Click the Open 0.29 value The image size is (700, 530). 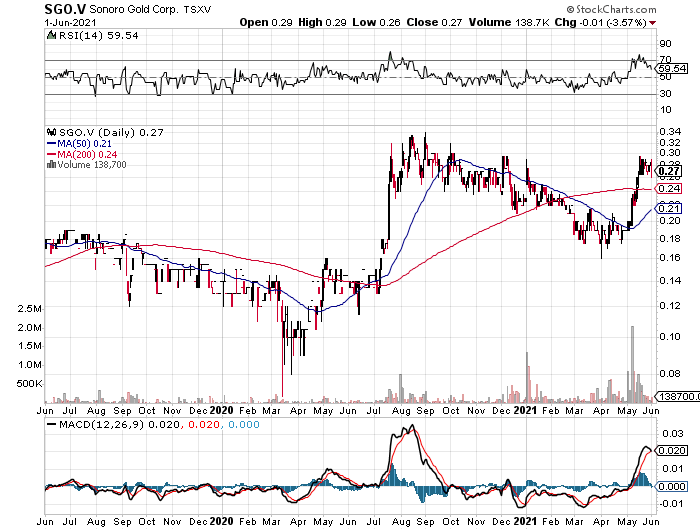(266, 22)
